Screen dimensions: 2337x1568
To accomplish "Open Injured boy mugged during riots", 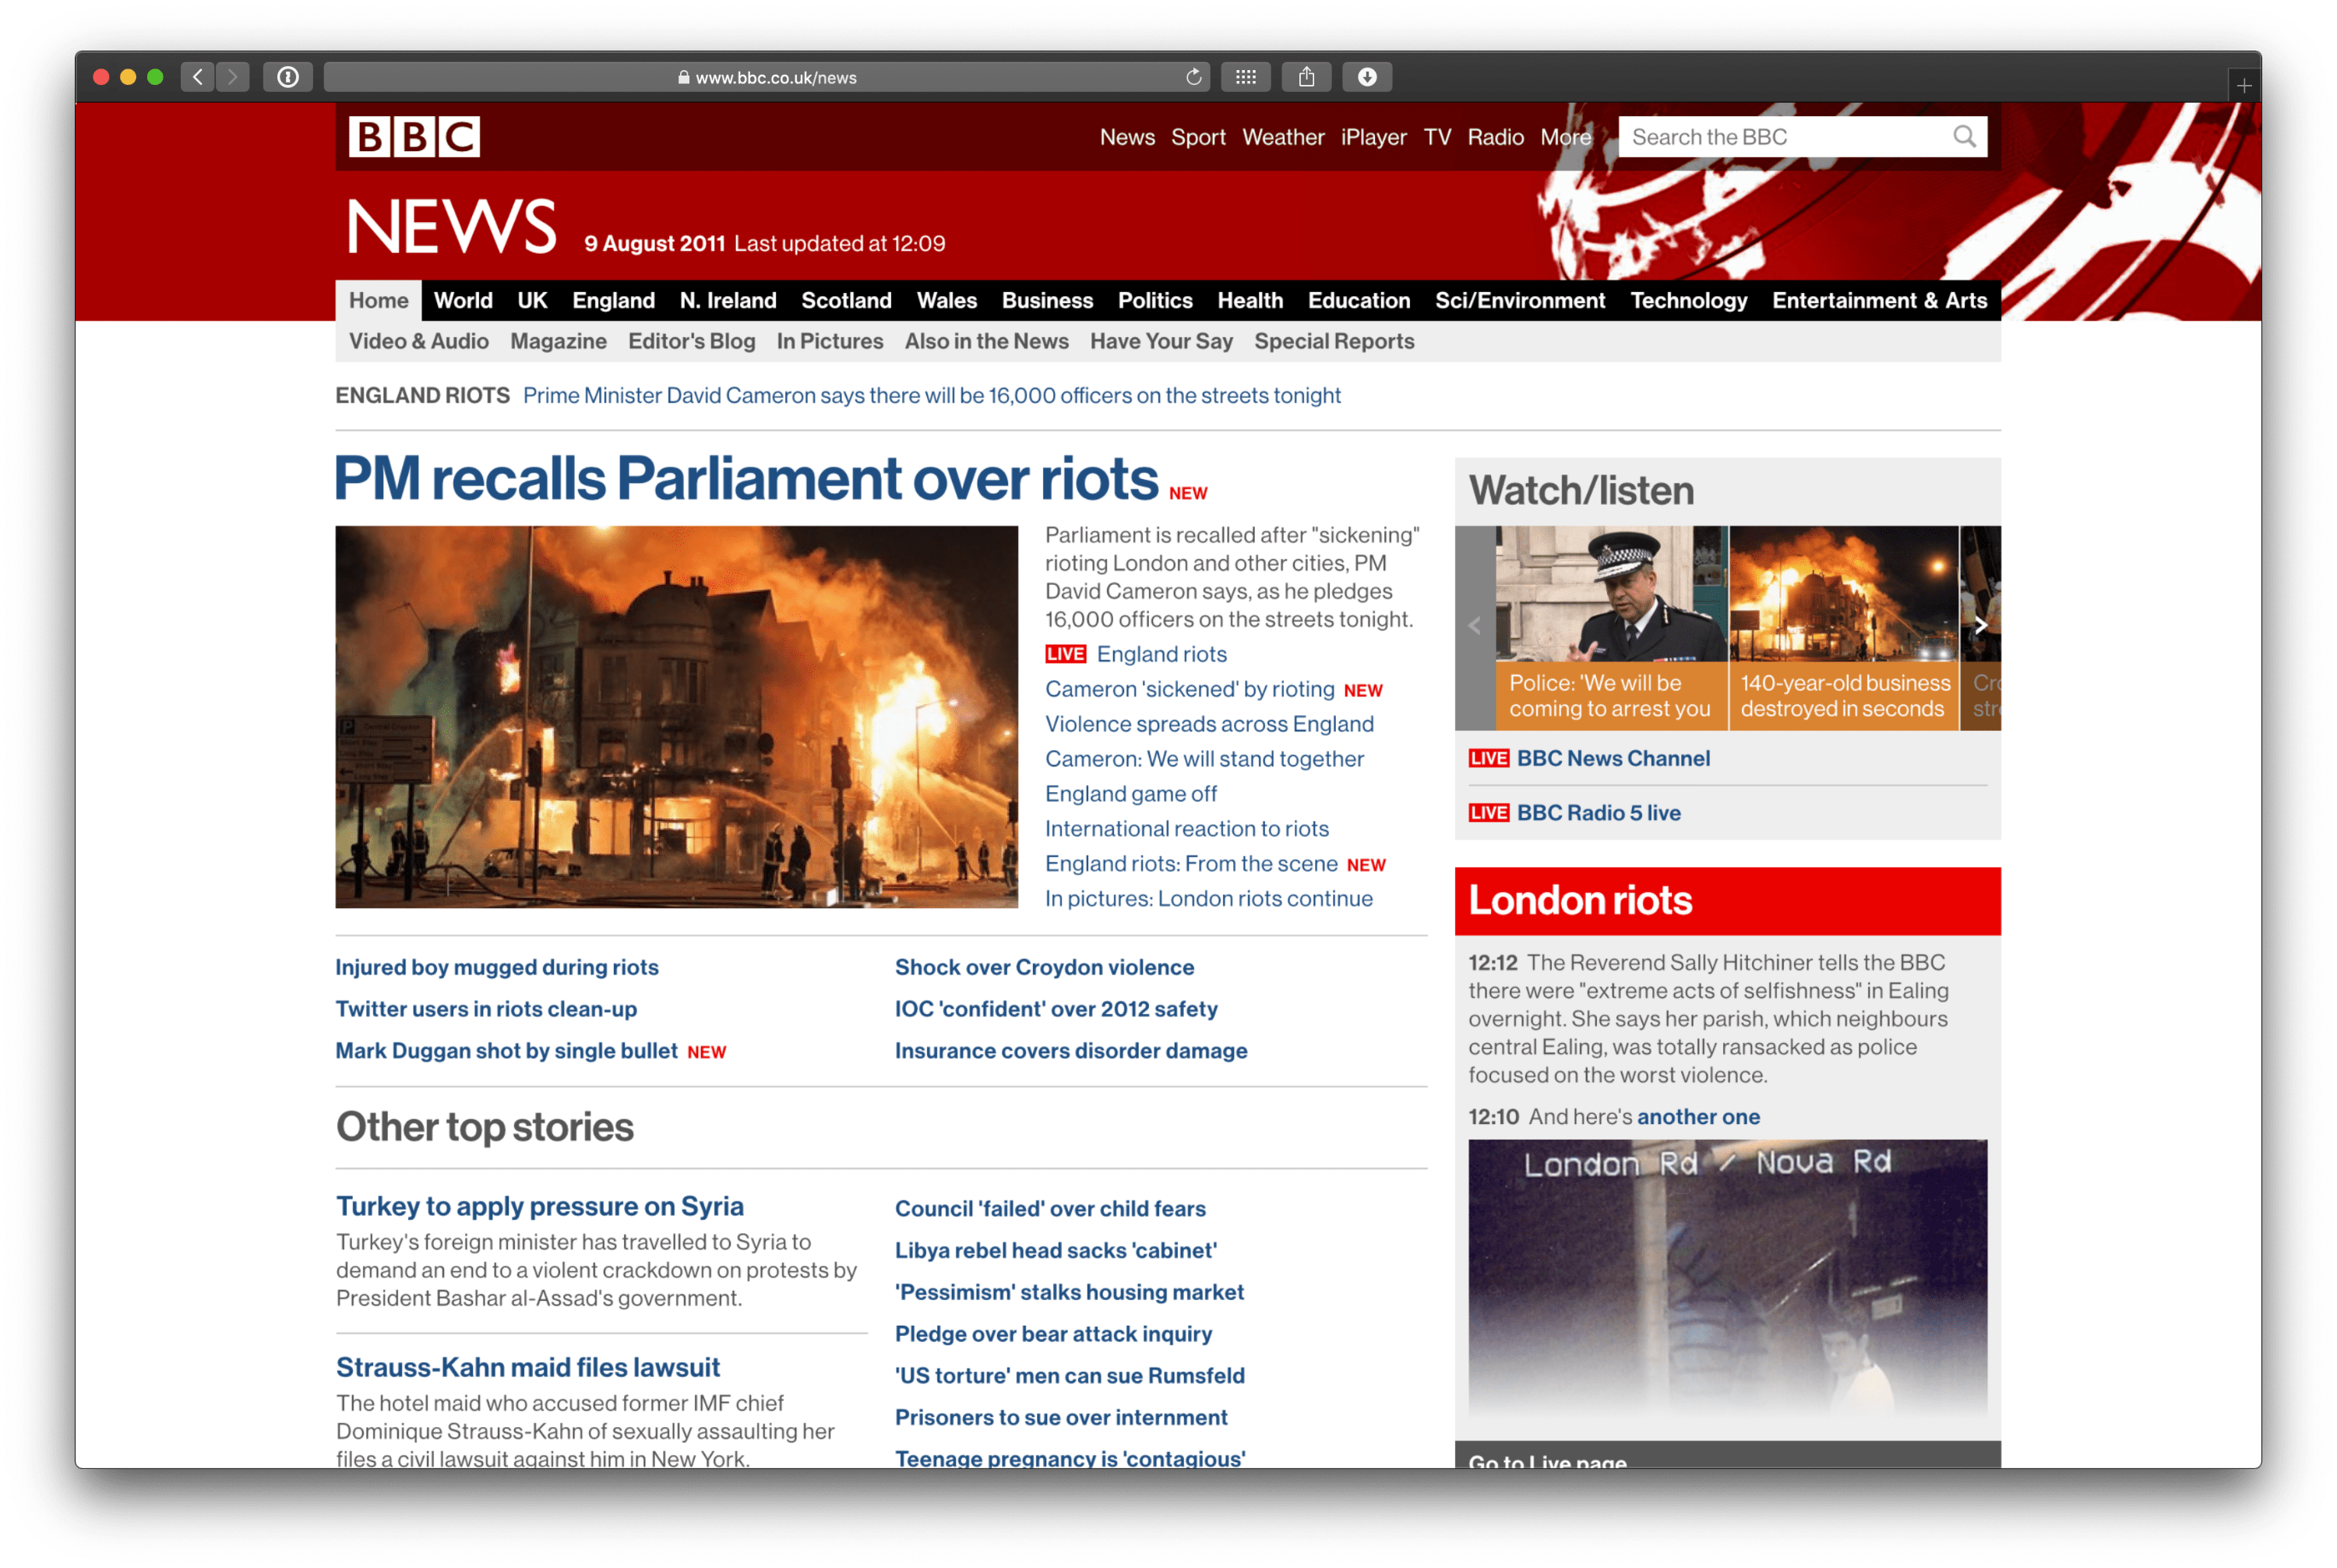I will tap(497, 967).
